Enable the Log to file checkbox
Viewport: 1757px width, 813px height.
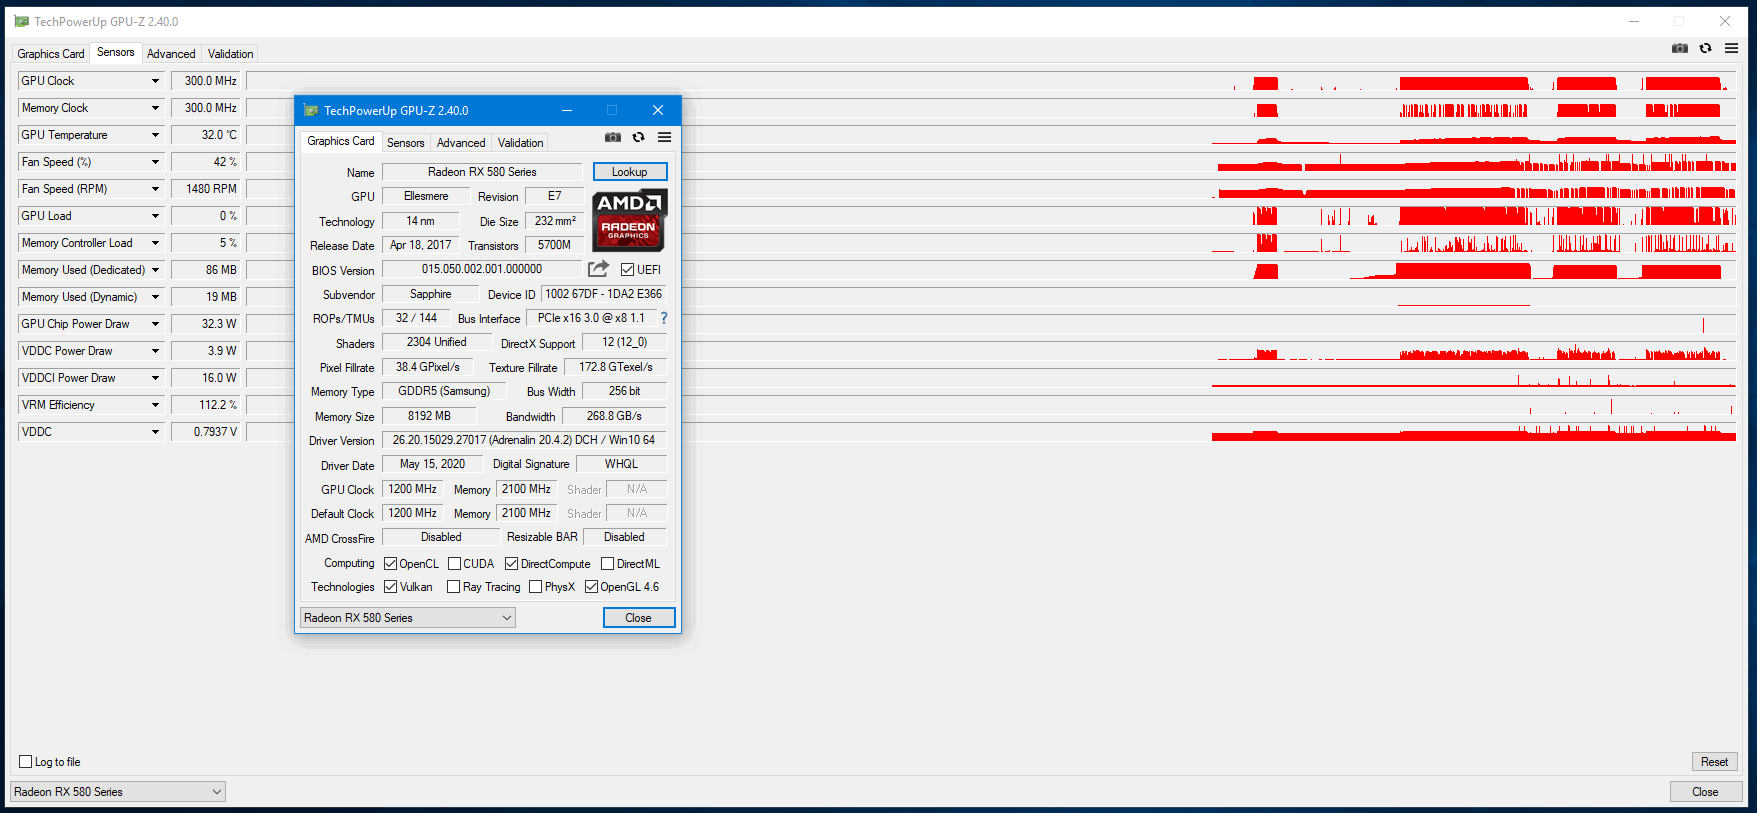tap(26, 762)
